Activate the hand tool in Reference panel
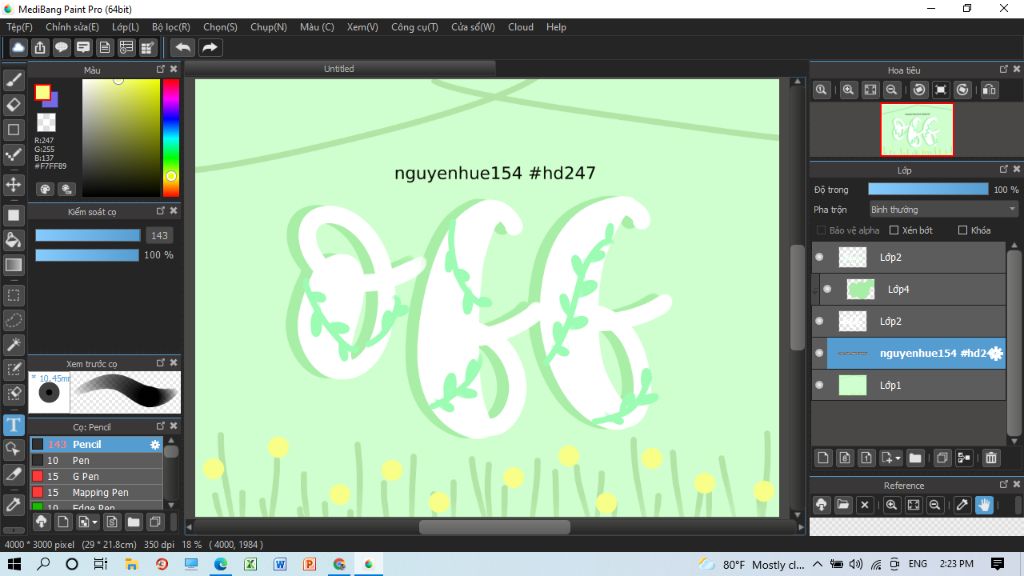 coord(984,505)
